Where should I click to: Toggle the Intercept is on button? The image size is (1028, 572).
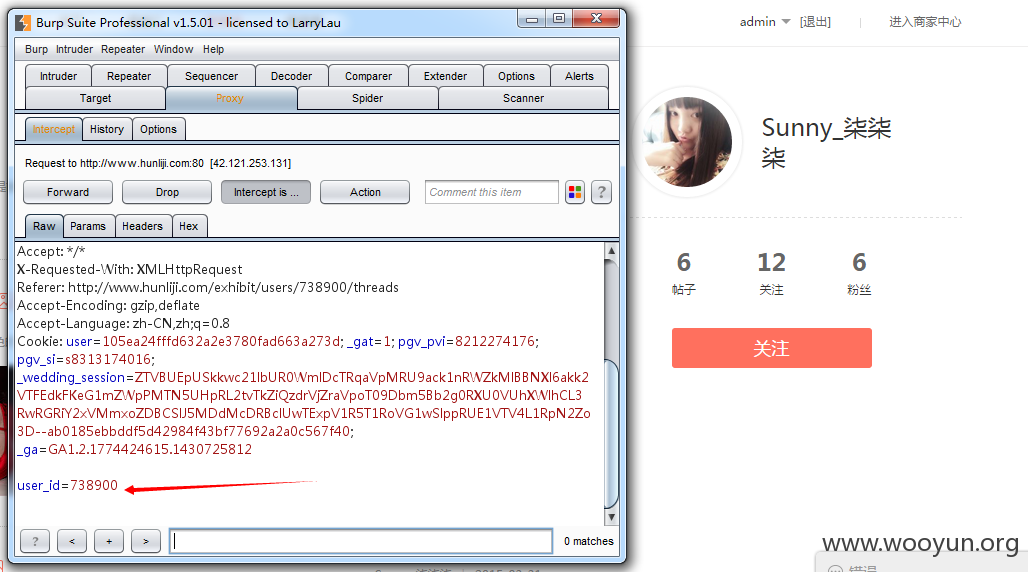(x=266, y=192)
